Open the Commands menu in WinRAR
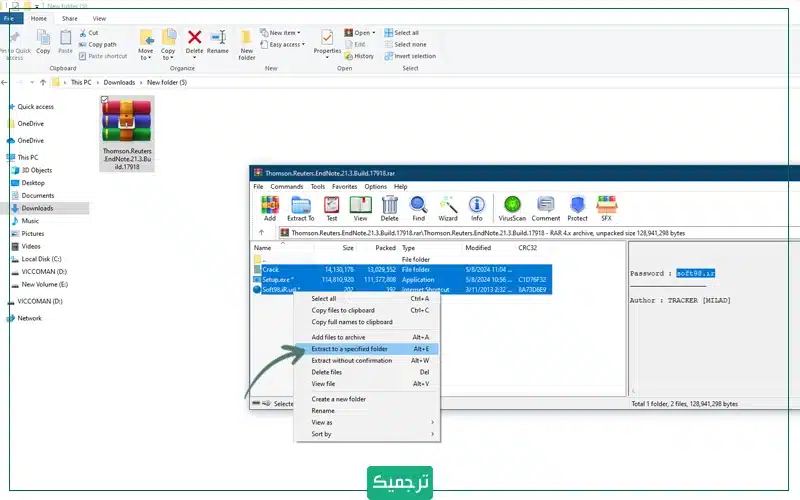This screenshot has width=800, height=500. (287, 187)
